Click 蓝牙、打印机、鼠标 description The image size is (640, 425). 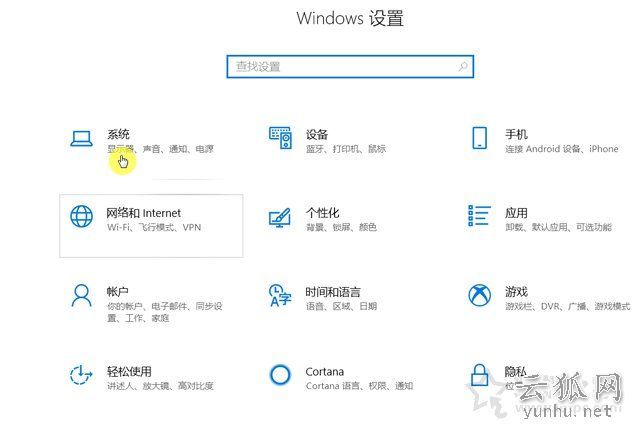click(x=346, y=149)
